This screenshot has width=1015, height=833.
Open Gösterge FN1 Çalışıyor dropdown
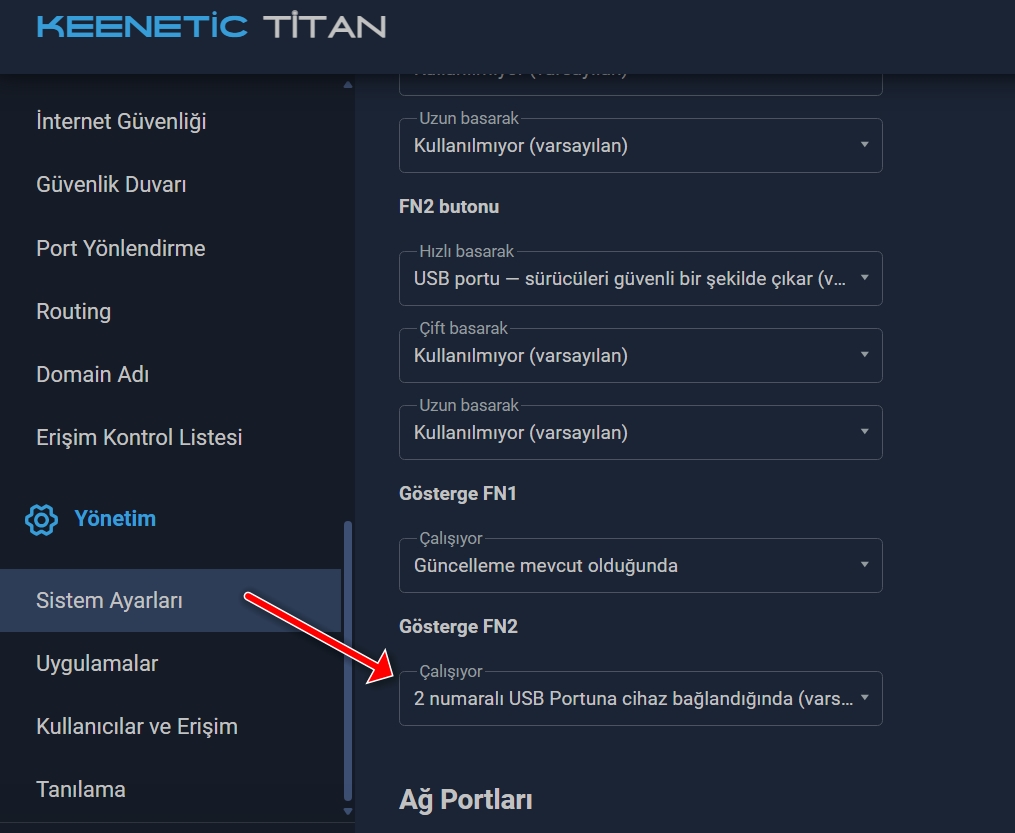tap(640, 565)
